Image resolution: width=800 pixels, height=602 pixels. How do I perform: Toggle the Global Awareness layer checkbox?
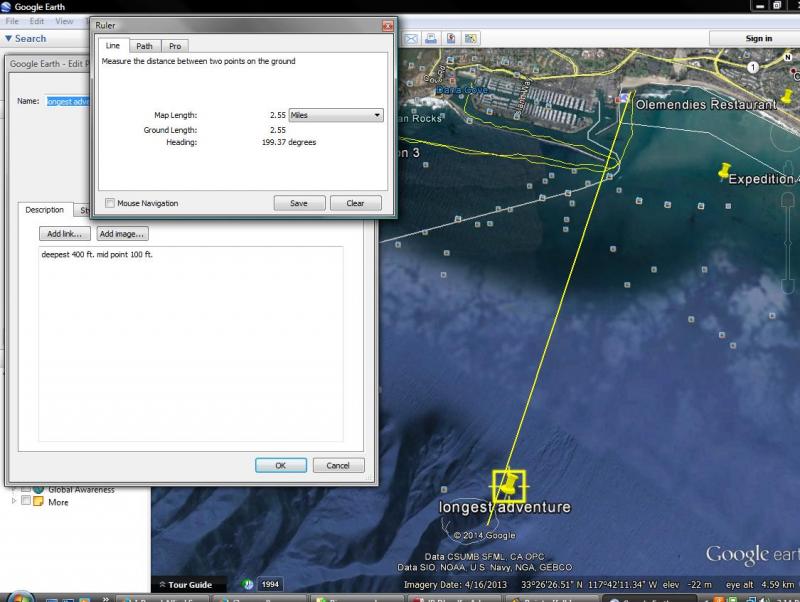26,489
